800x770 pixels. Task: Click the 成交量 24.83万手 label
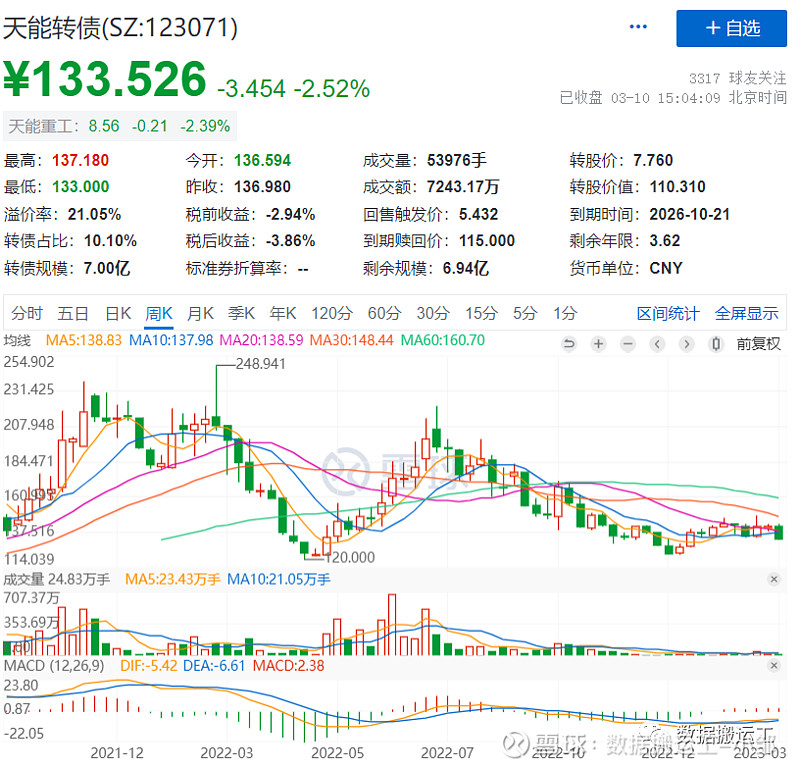[x=57, y=579]
